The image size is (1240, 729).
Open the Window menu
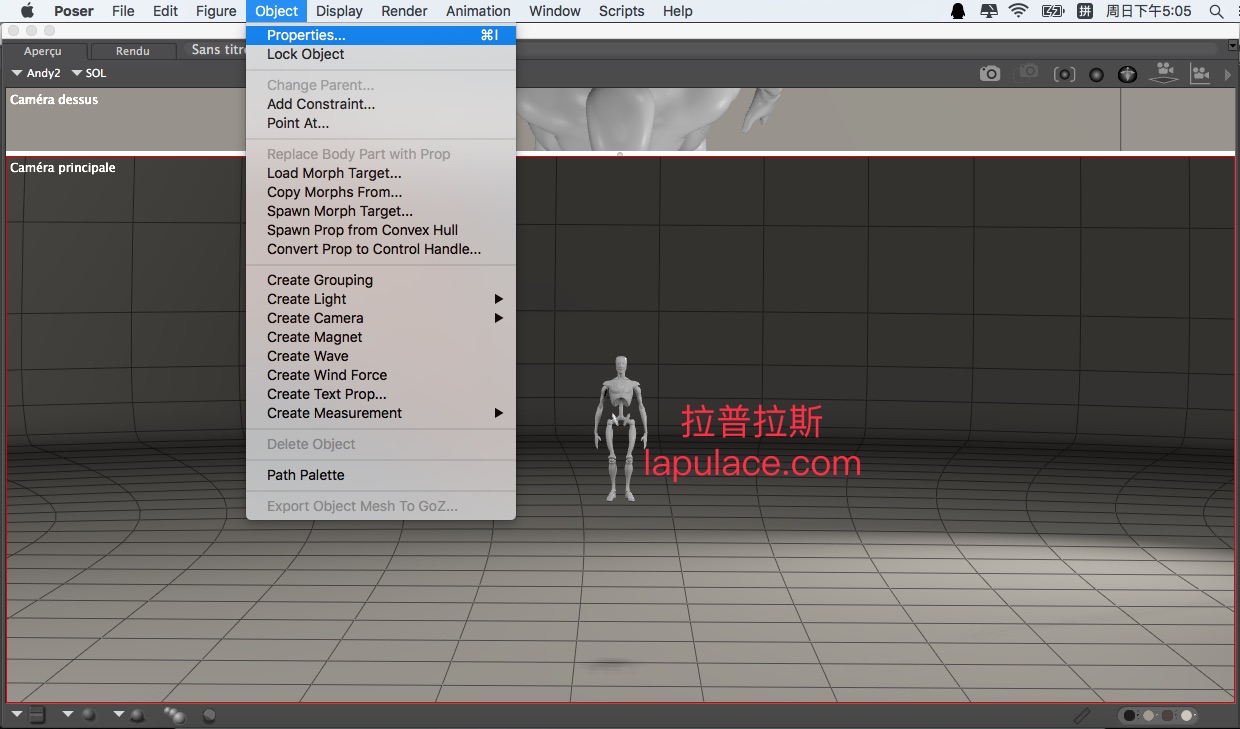(x=555, y=11)
